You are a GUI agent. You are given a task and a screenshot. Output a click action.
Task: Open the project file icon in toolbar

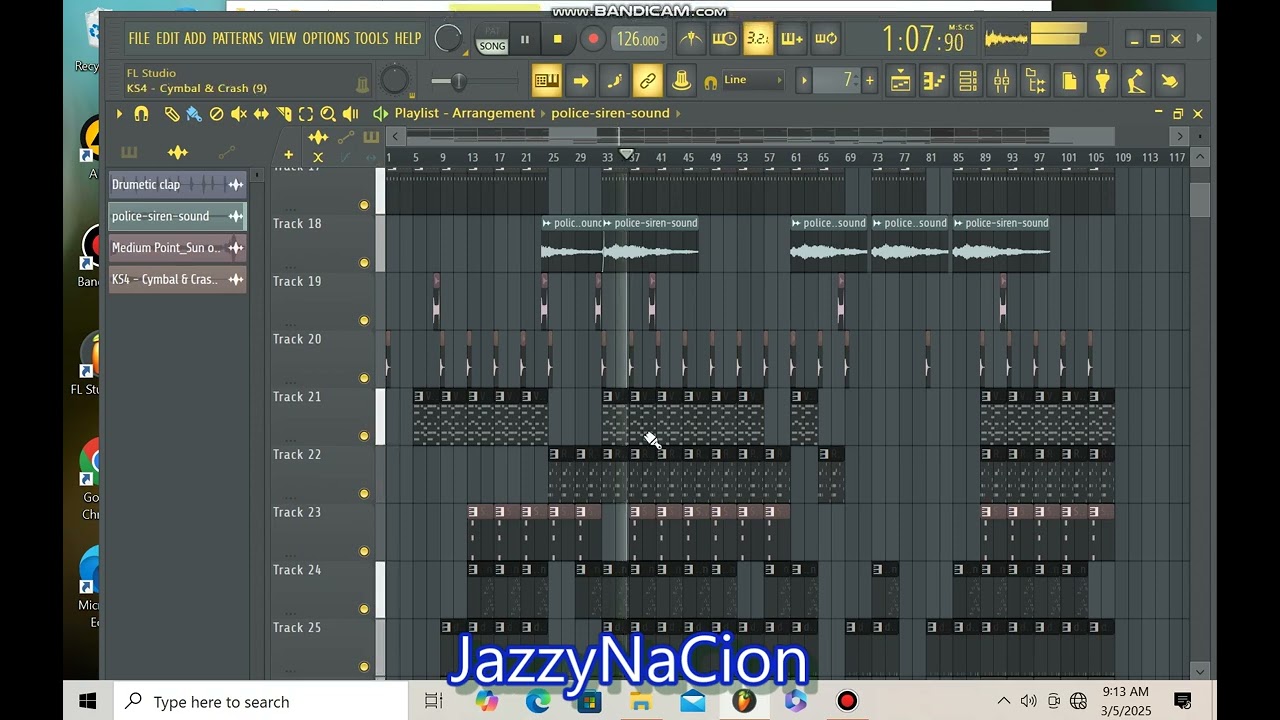[x=1069, y=81]
